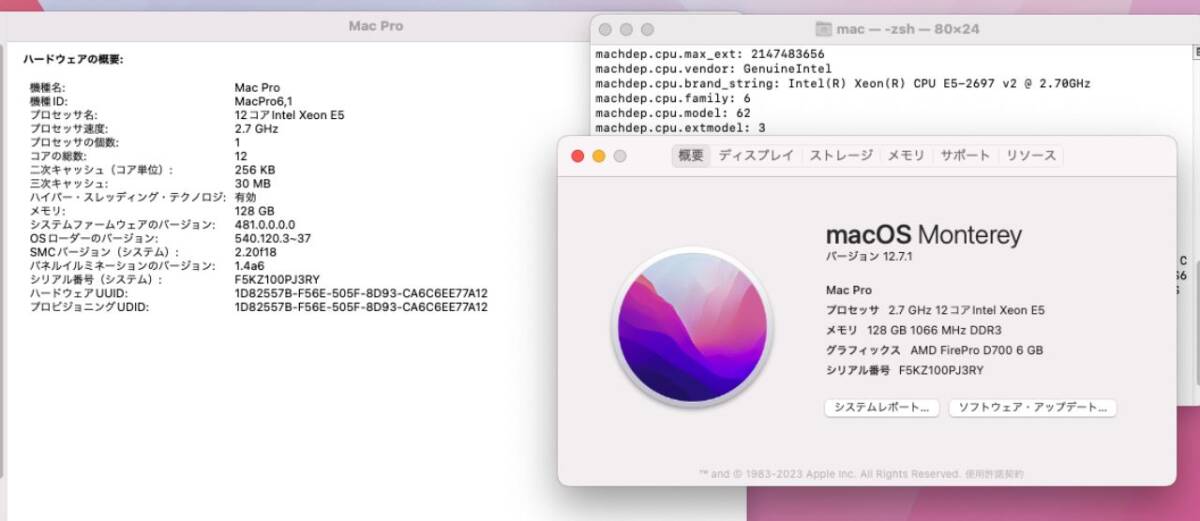Click the Terminal folder proxy icon
1200x521 pixels.
[824, 29]
